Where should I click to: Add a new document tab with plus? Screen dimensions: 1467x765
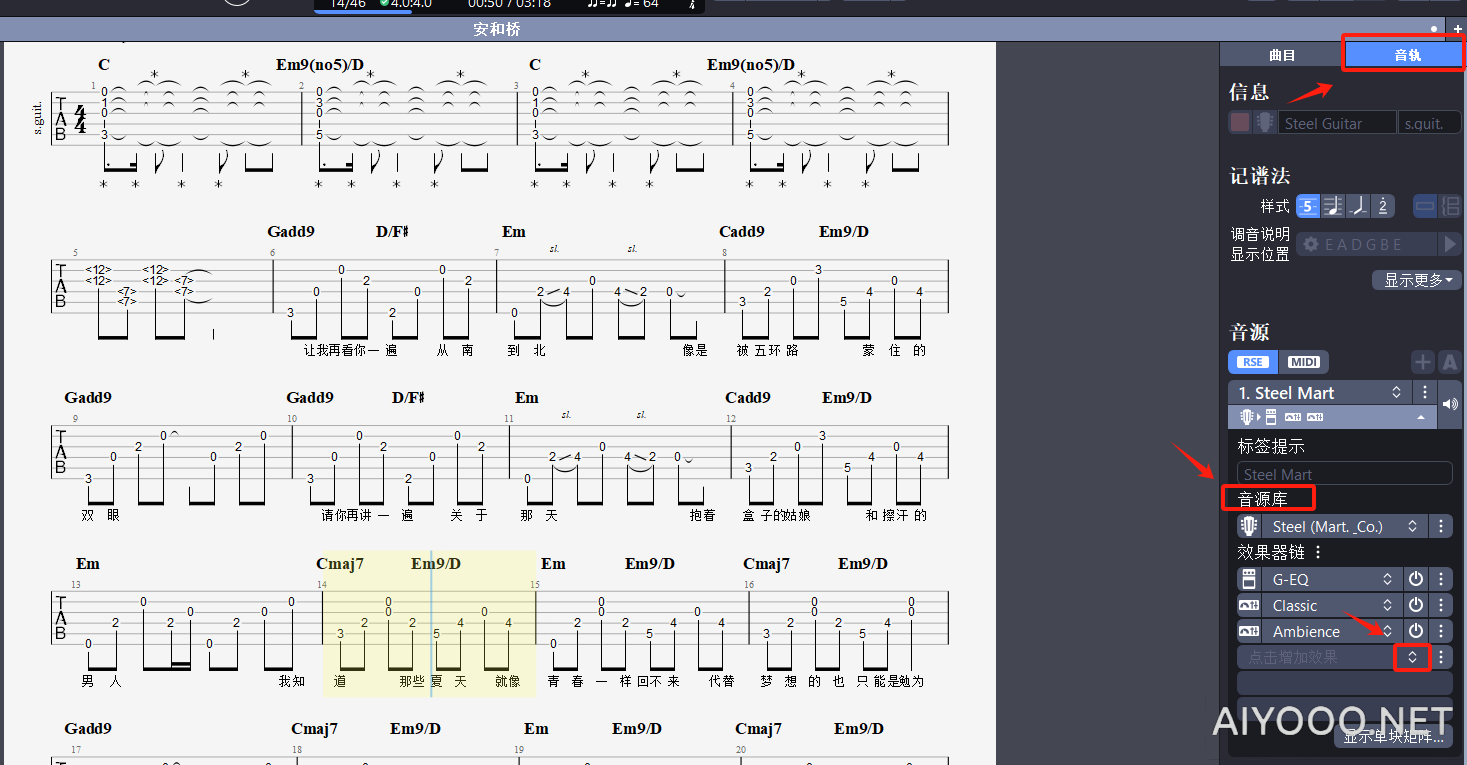click(x=1457, y=29)
